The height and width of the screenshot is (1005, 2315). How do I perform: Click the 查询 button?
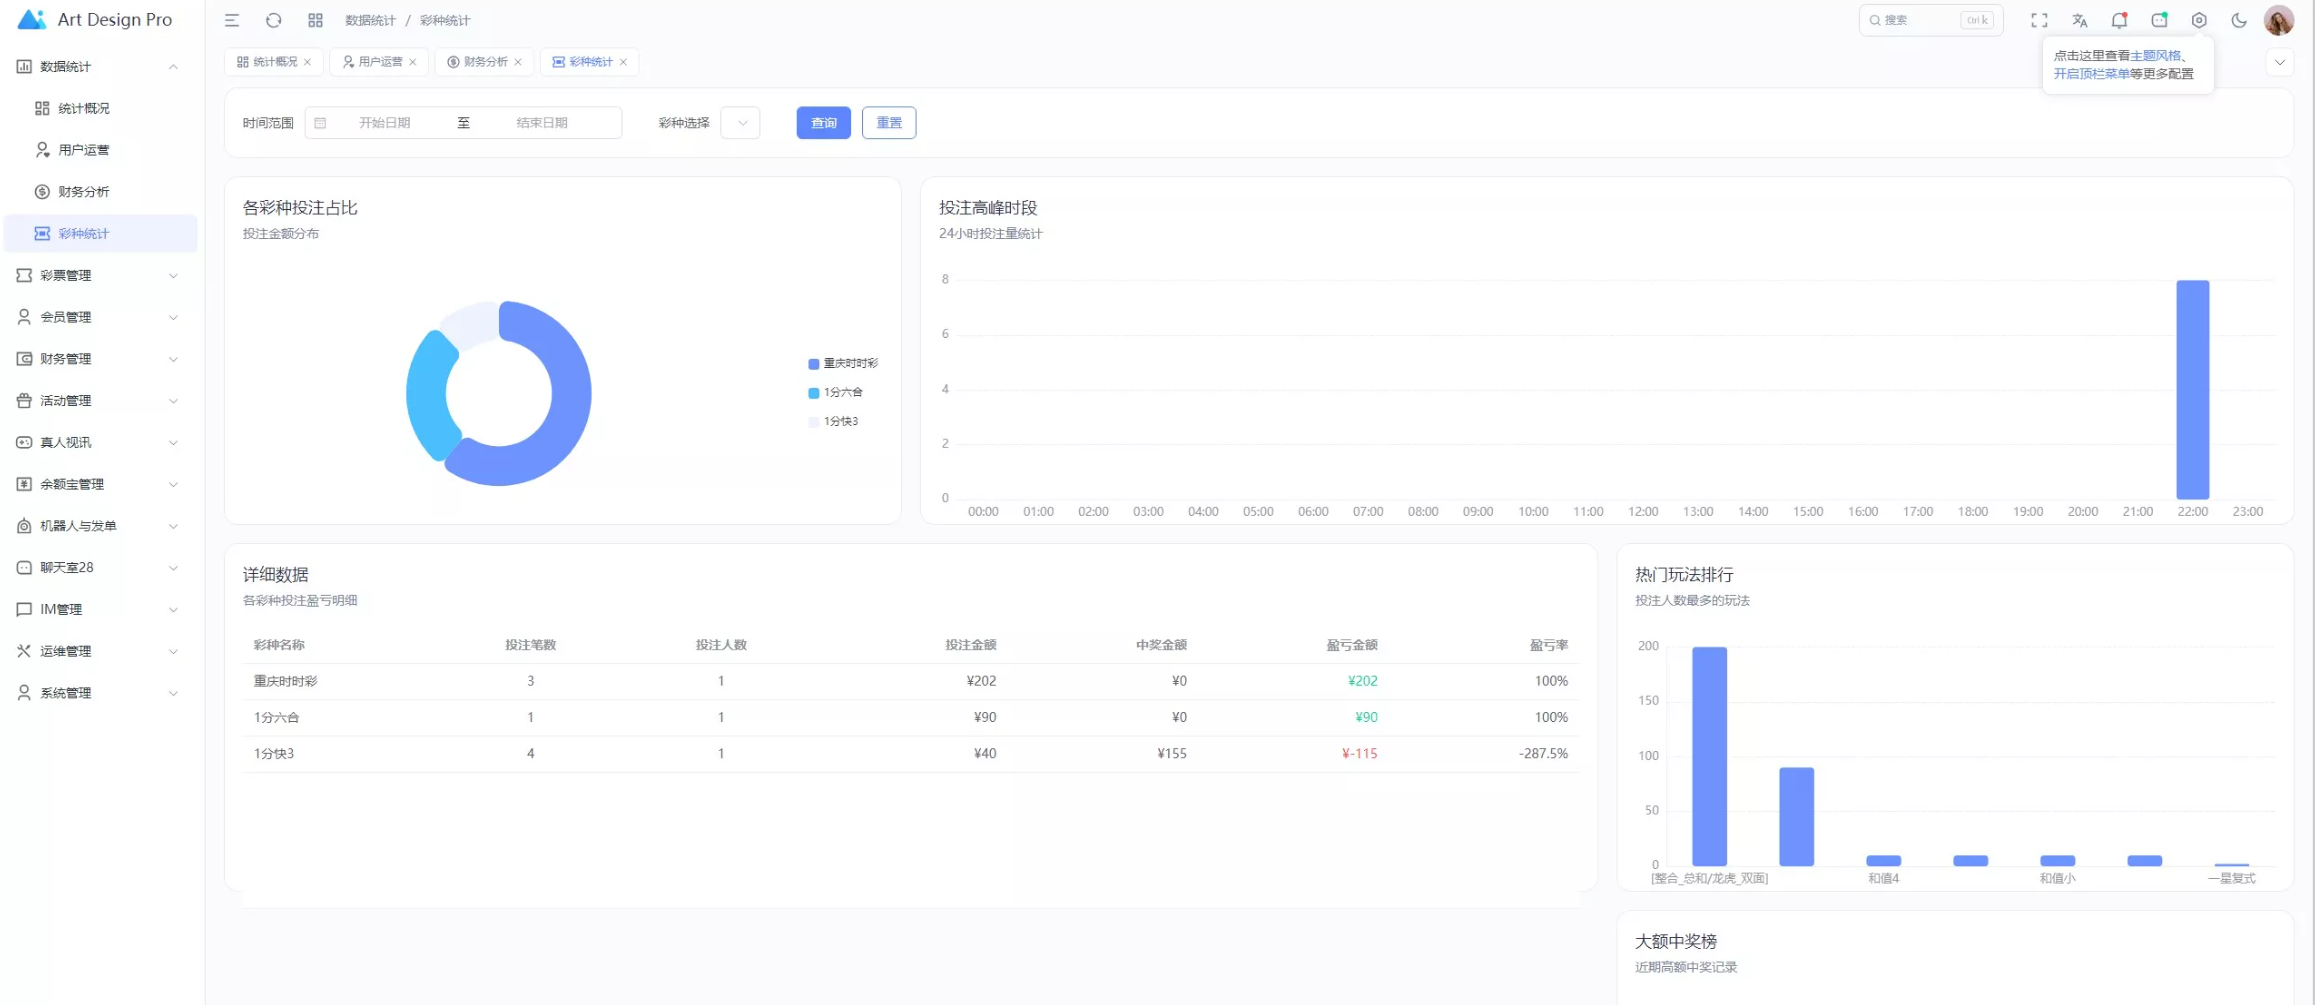pyautogui.click(x=823, y=123)
